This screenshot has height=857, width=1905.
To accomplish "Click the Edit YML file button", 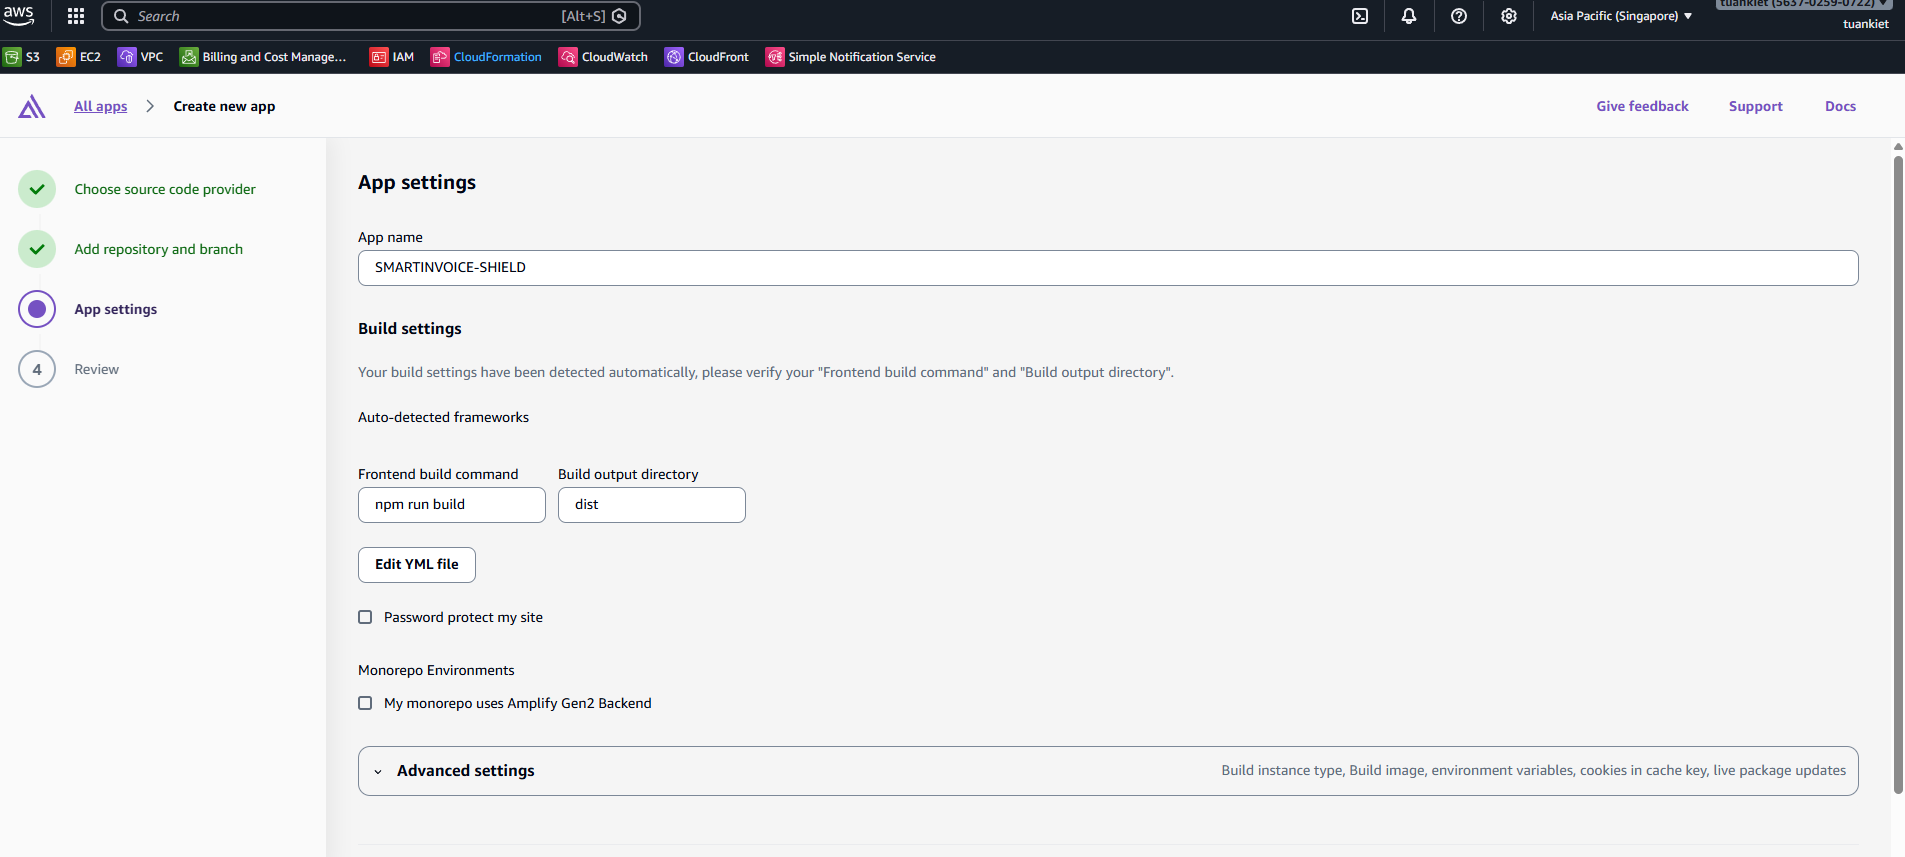I will (416, 565).
